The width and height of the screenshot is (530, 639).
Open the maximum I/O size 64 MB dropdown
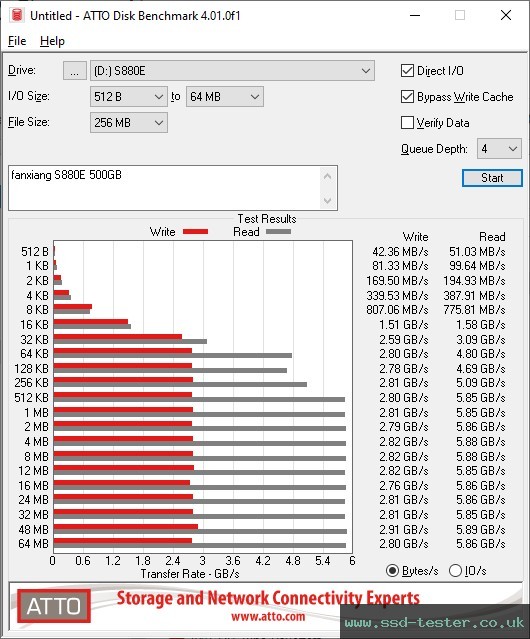click(224, 97)
